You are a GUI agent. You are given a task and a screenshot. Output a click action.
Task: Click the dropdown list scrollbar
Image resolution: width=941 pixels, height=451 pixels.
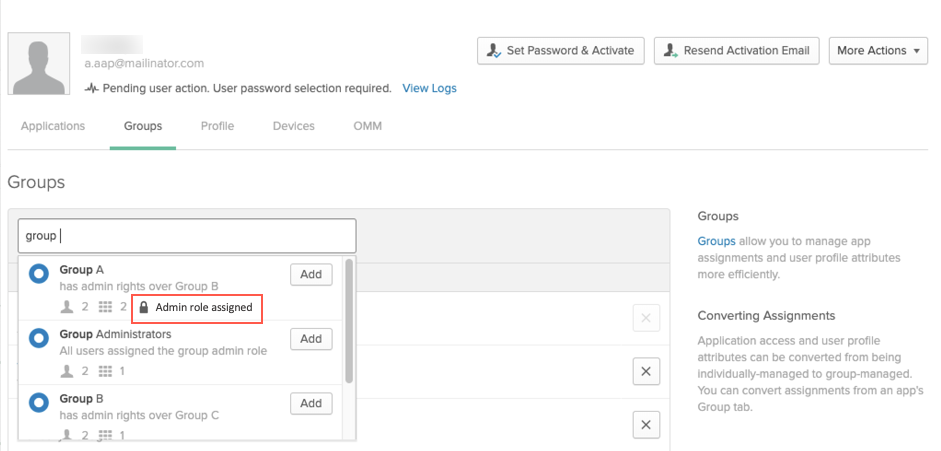coord(349,321)
